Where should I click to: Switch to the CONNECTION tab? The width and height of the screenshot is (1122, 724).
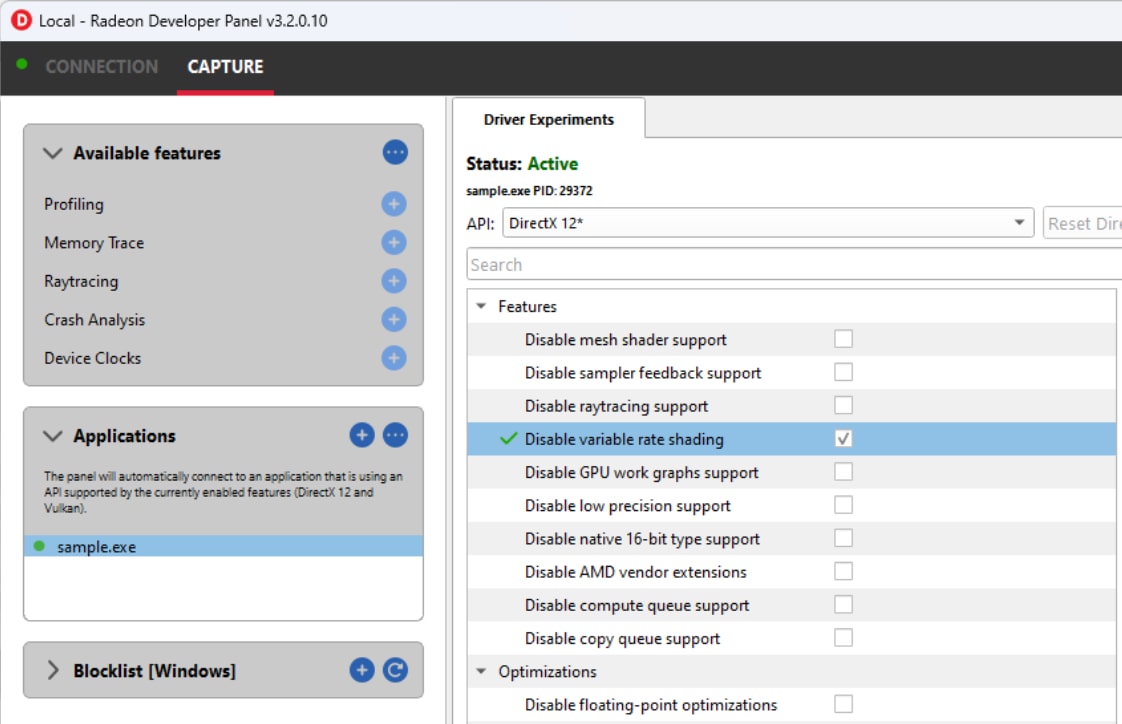(x=101, y=67)
